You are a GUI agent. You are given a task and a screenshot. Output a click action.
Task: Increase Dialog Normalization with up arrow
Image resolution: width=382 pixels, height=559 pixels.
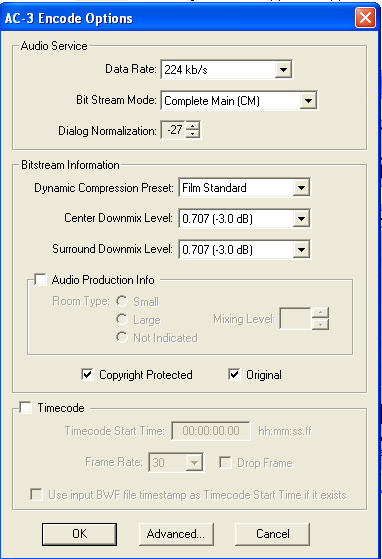pos(193,126)
